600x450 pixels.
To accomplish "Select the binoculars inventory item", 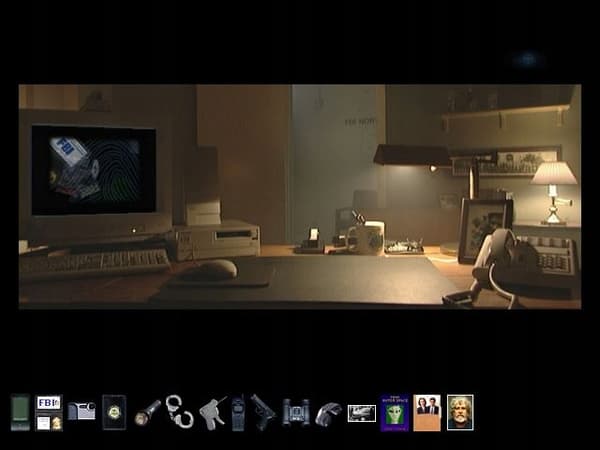I will click(x=296, y=412).
